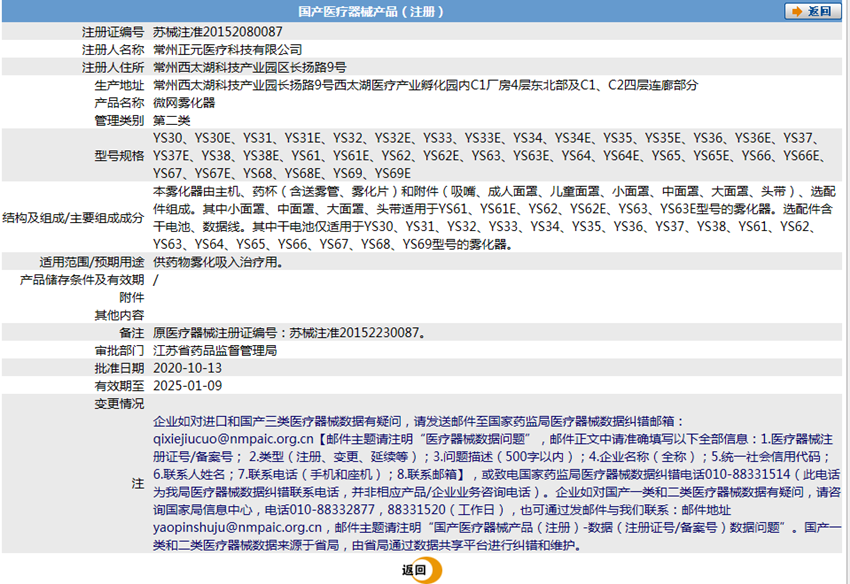
Task: Click the production address value text
Action: [x=426, y=85]
